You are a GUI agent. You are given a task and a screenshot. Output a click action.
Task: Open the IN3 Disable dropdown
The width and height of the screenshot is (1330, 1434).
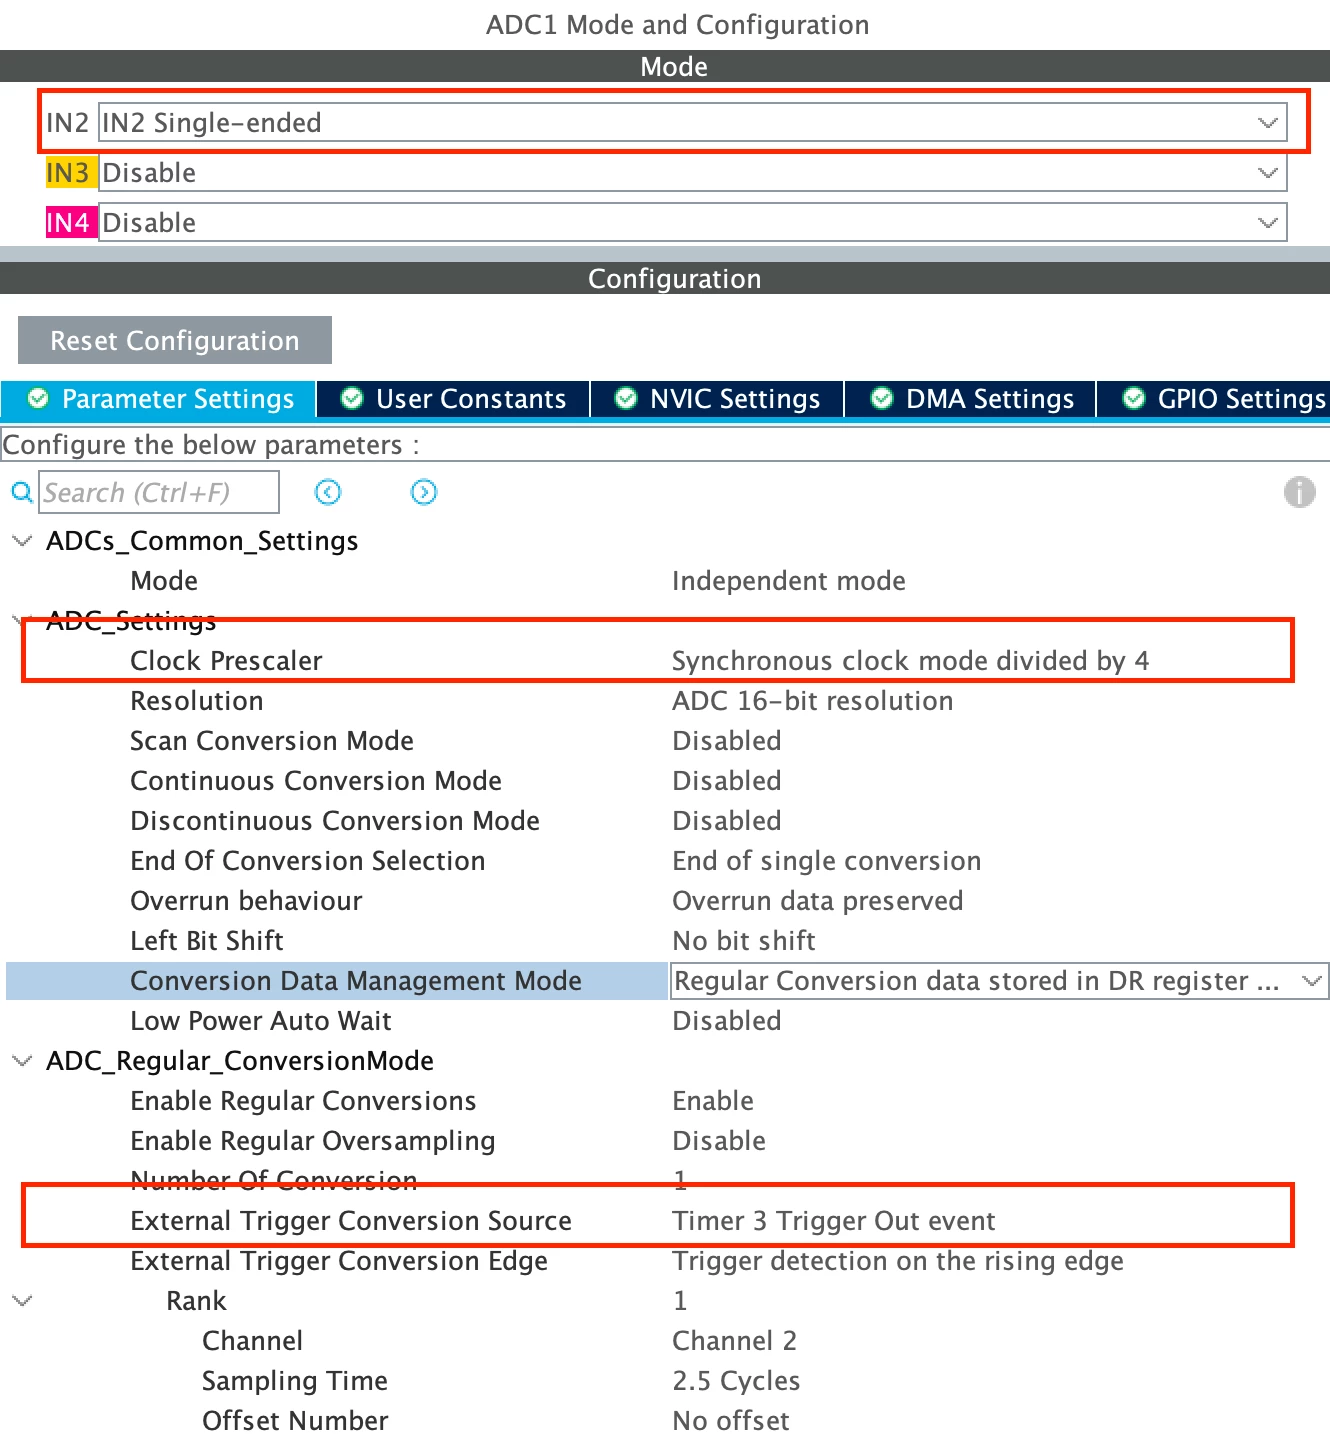pos(692,173)
